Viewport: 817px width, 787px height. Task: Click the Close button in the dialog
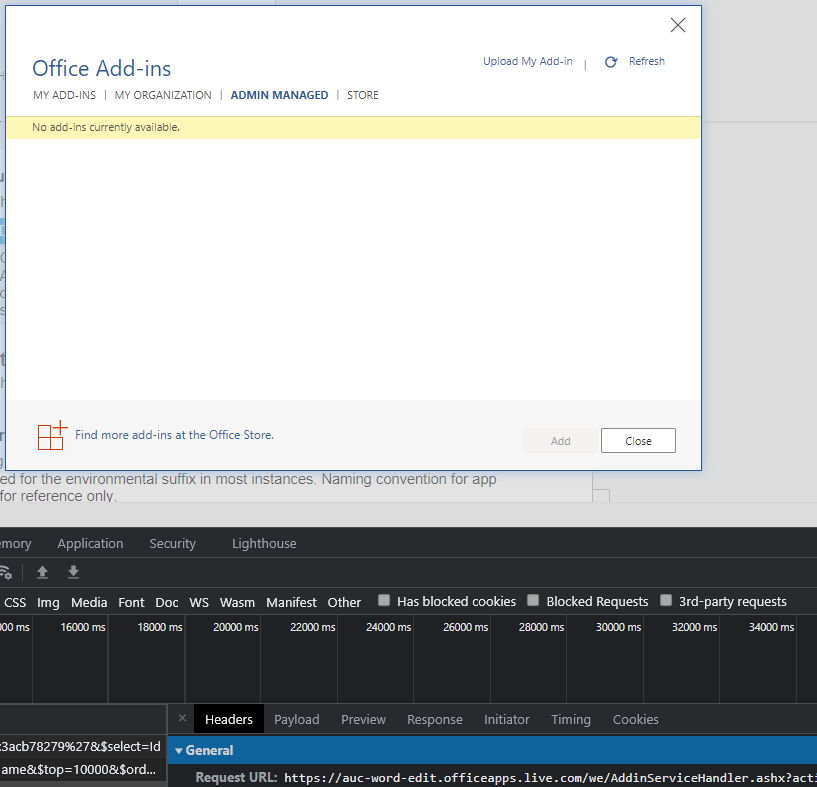click(638, 440)
